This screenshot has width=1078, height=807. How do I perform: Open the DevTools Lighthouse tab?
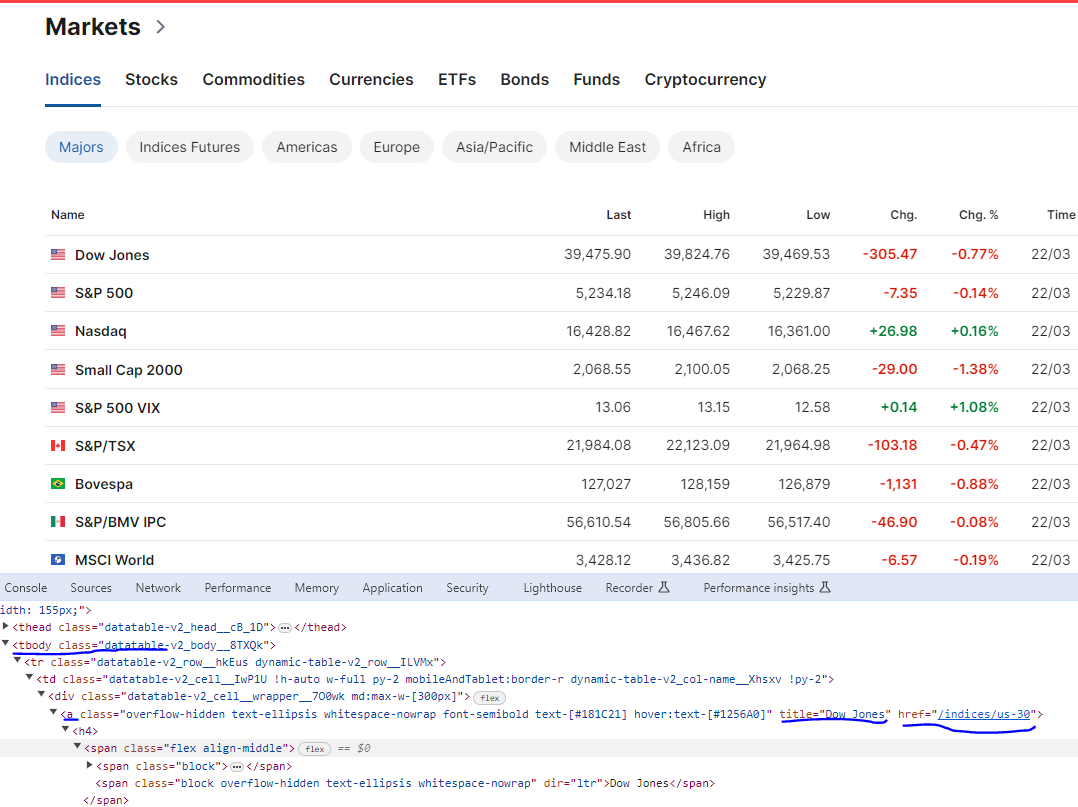coord(553,588)
